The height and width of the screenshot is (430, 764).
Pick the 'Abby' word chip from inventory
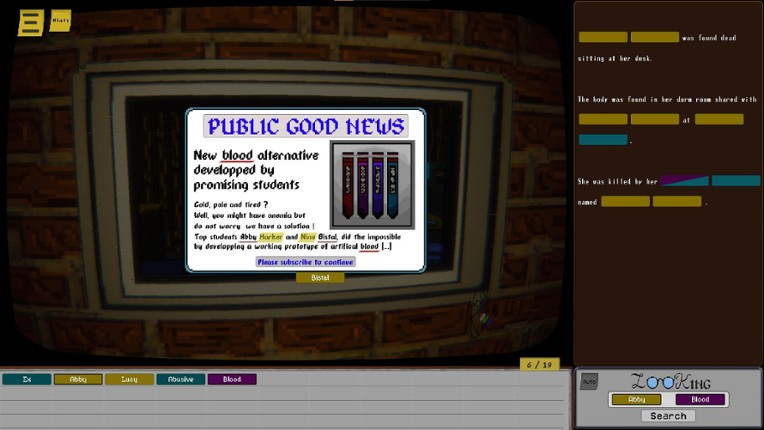(x=78, y=379)
